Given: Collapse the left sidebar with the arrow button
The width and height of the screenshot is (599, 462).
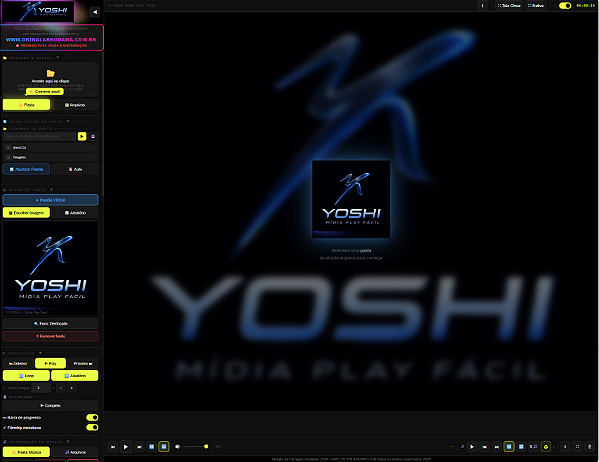Looking at the screenshot, I should [95, 12].
